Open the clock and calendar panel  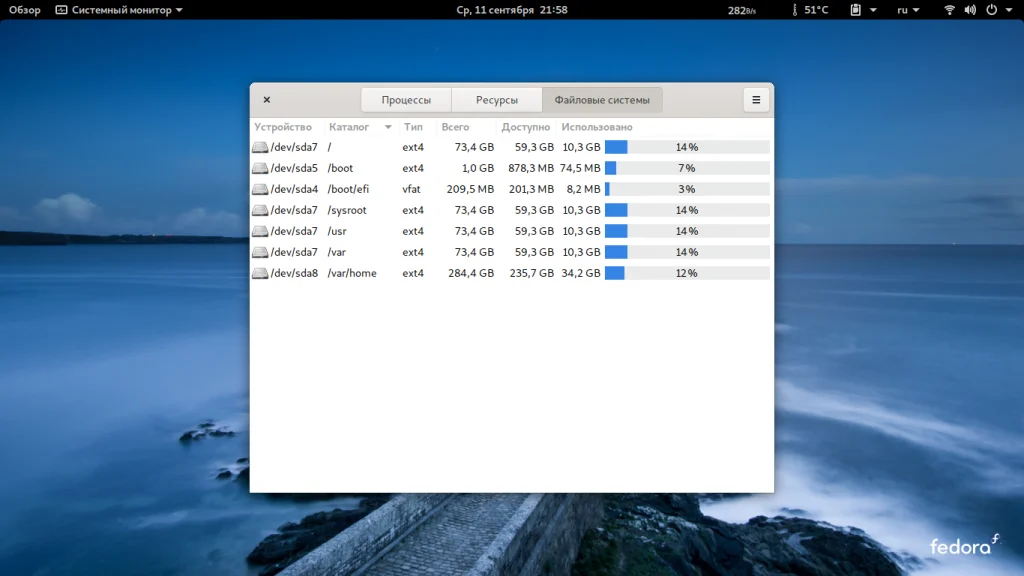[512, 10]
